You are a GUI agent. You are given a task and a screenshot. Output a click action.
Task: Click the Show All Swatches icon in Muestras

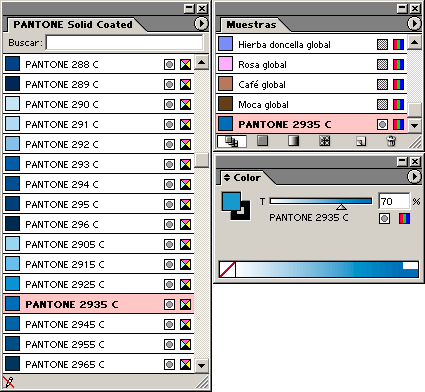click(232, 141)
